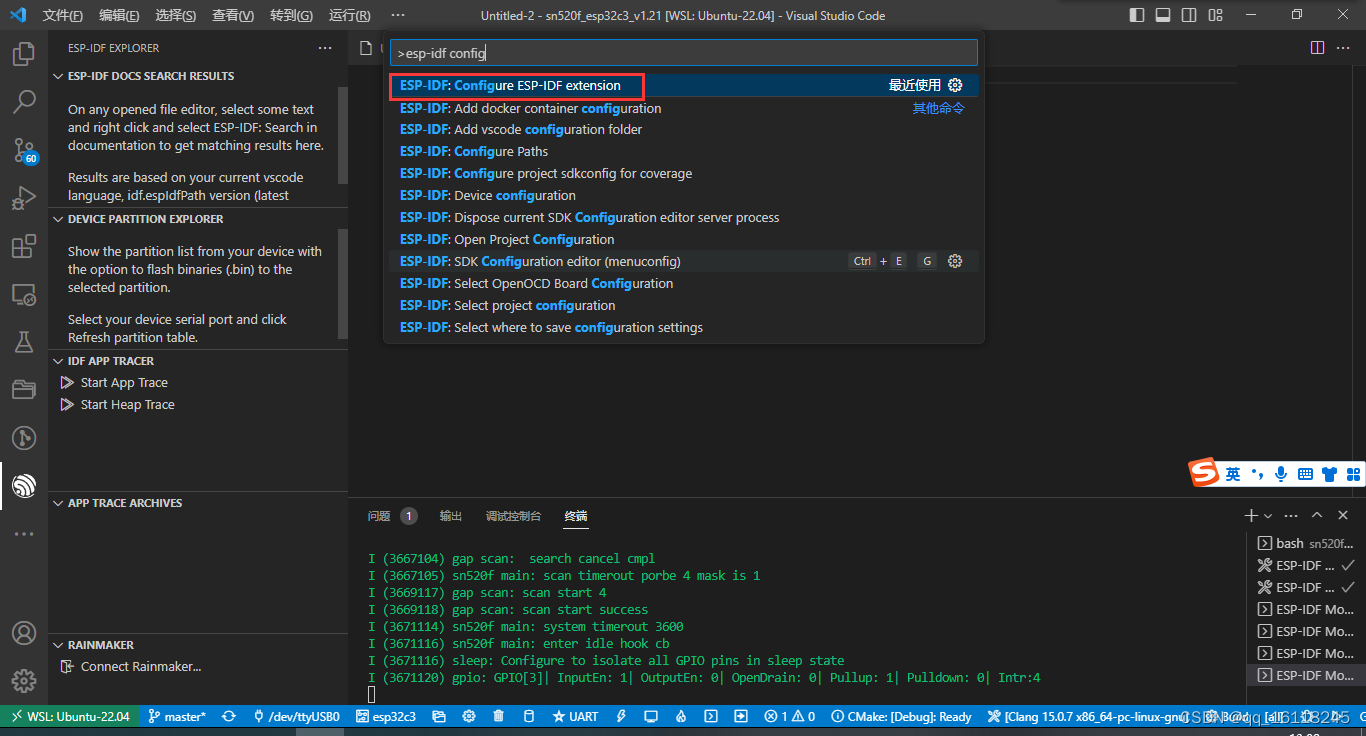The image size is (1366, 736).
Task: Switch Sogou input to 英 English mode toggle
Action: [1233, 474]
